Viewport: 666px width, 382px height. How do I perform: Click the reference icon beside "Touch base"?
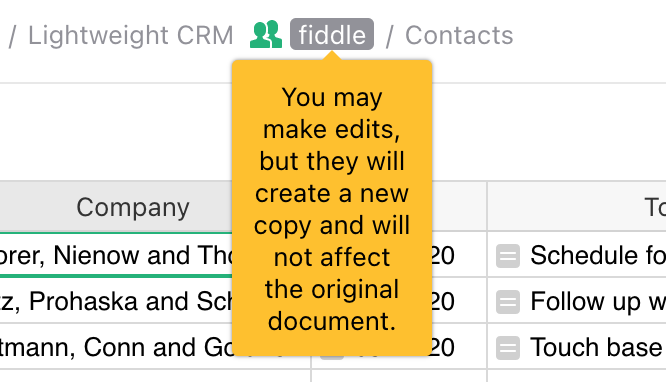[x=508, y=348]
